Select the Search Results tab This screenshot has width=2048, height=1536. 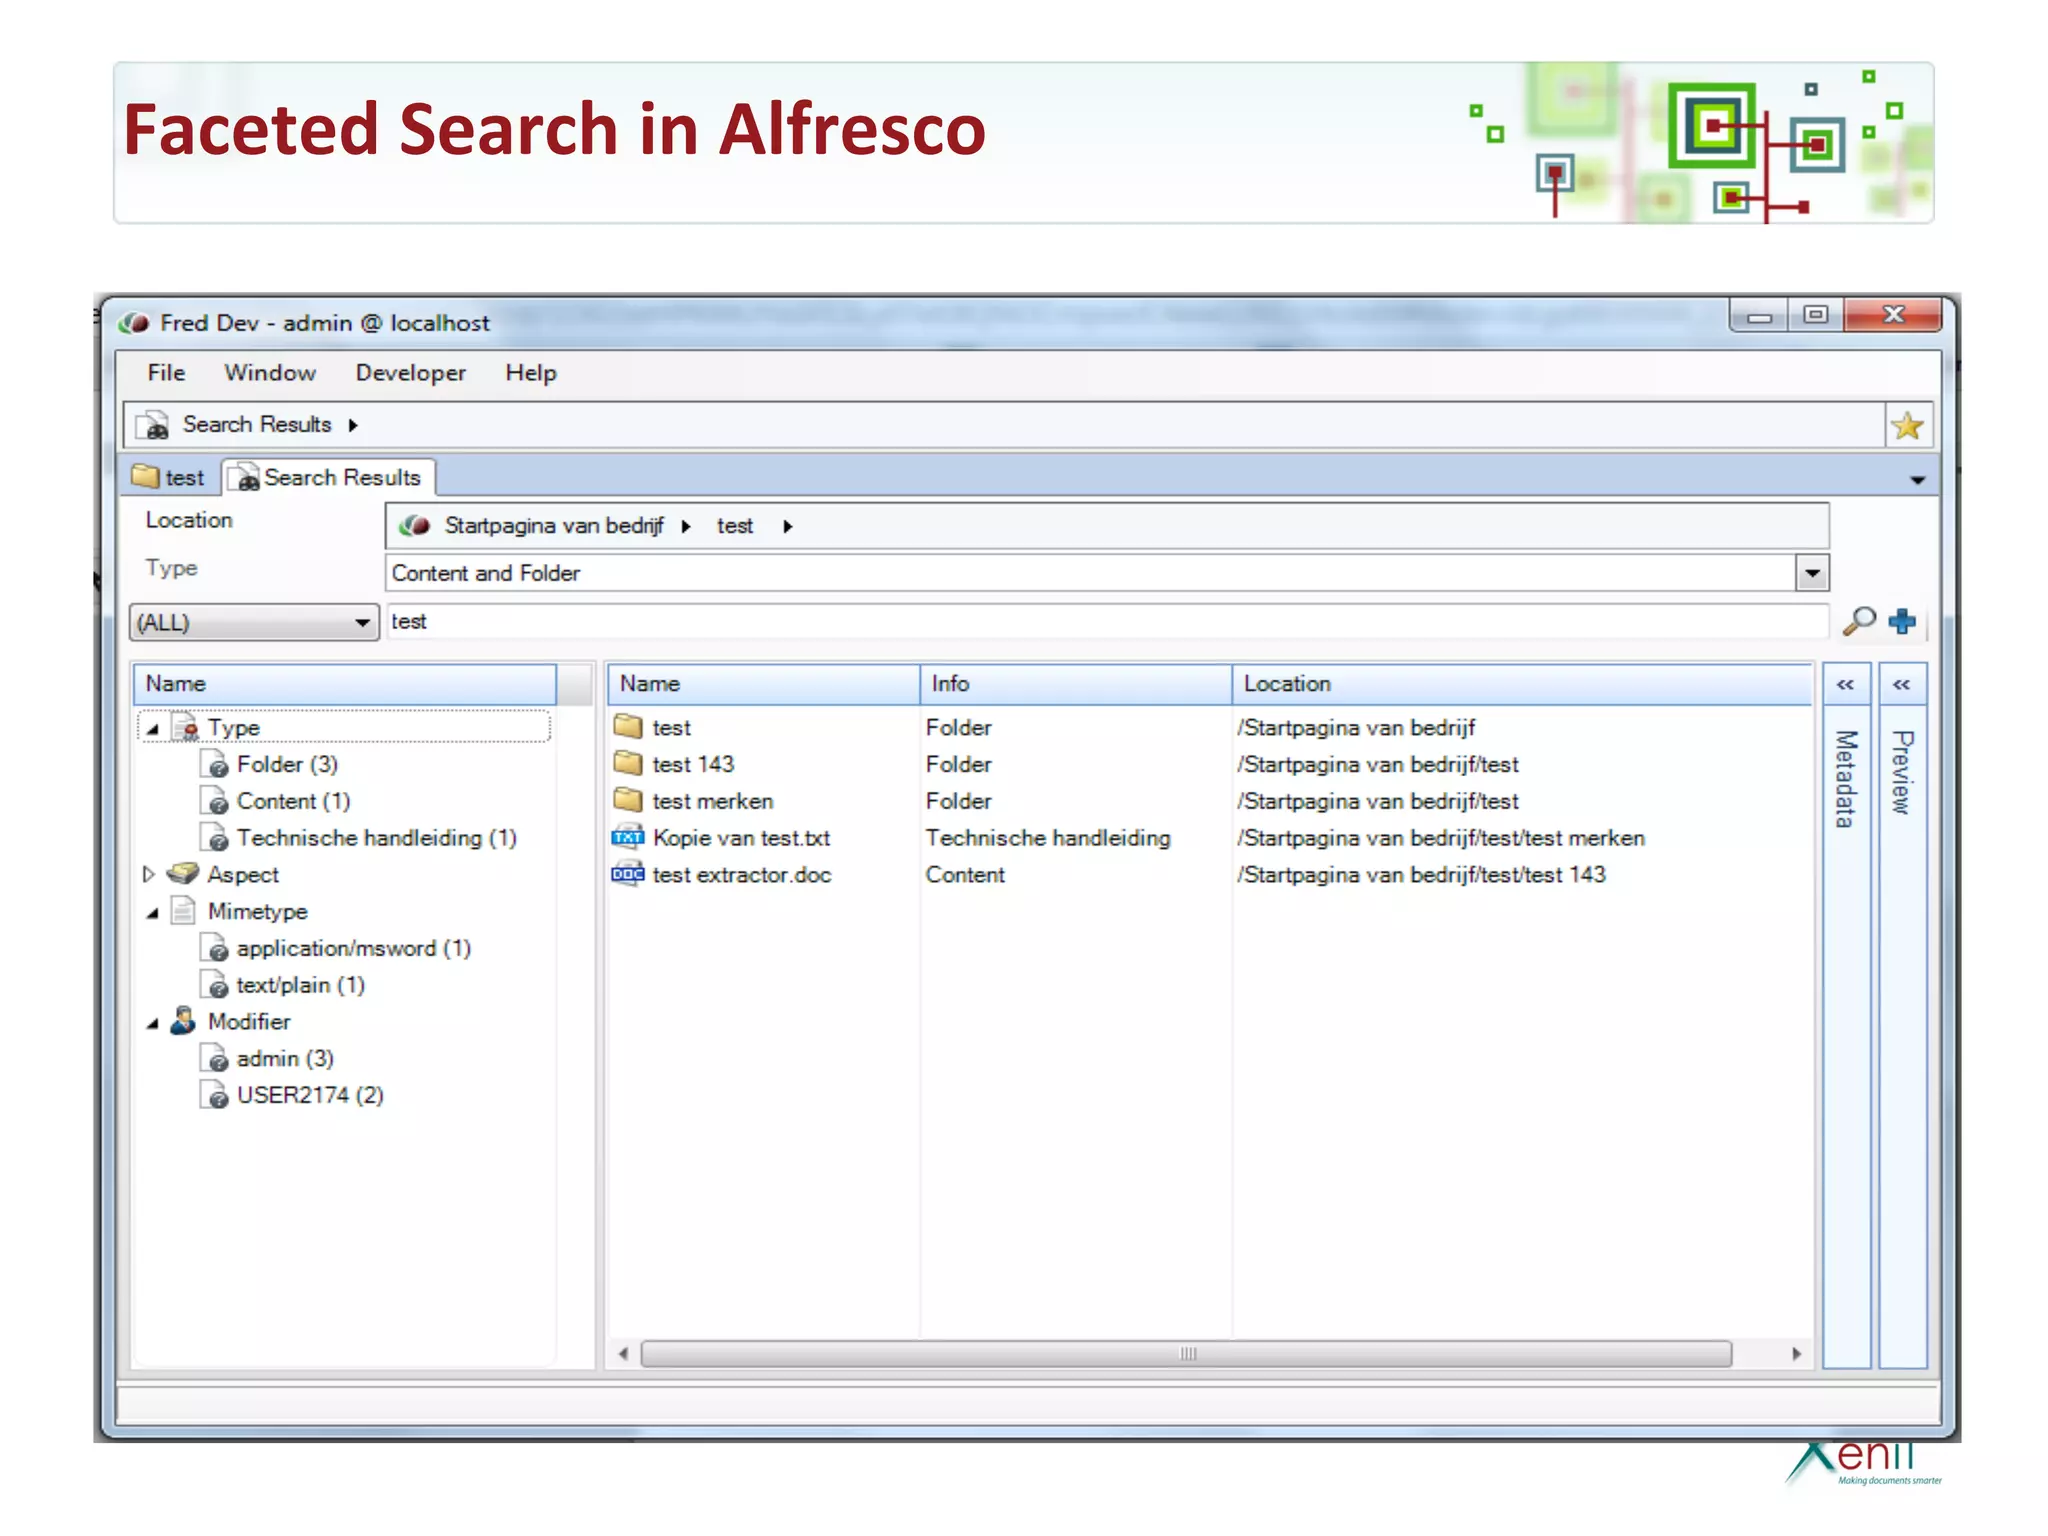330,477
